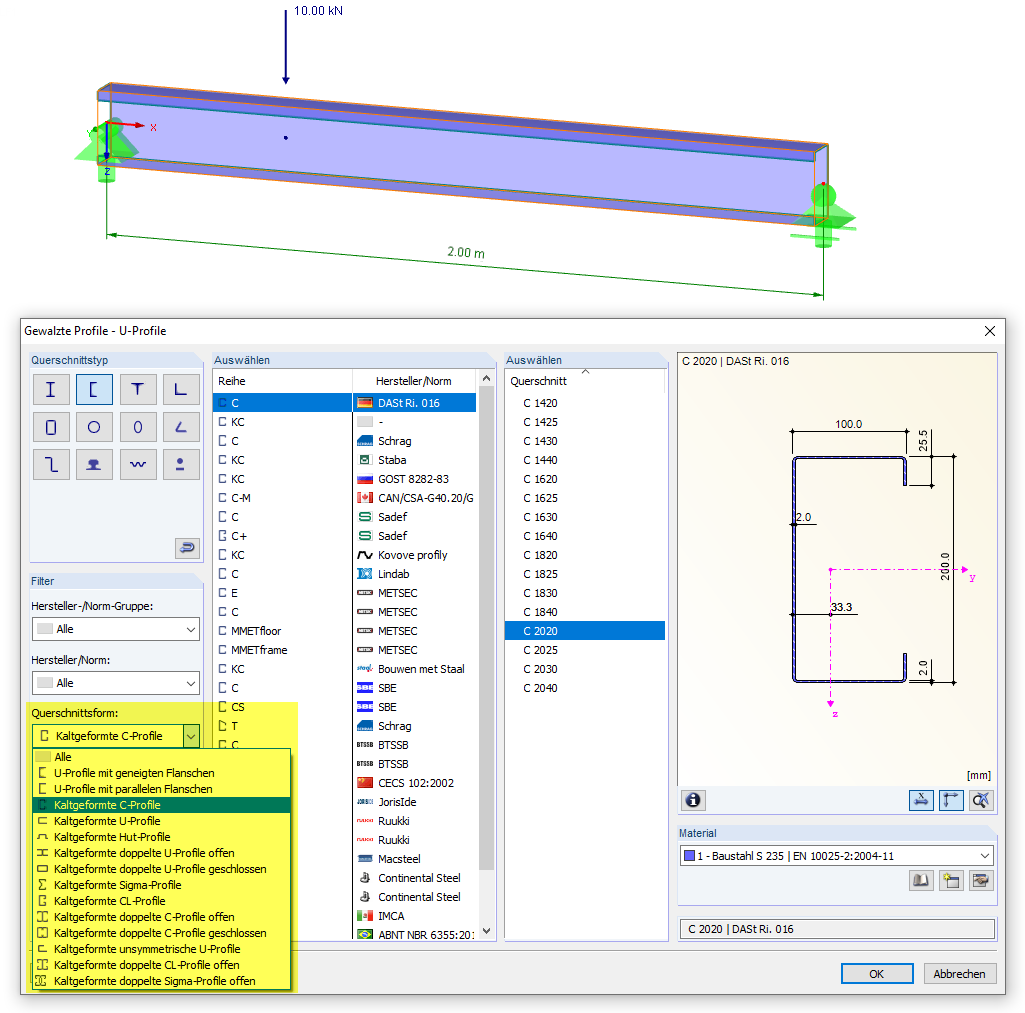
Task: Select the L-angle cross-section type
Action: tap(181, 390)
